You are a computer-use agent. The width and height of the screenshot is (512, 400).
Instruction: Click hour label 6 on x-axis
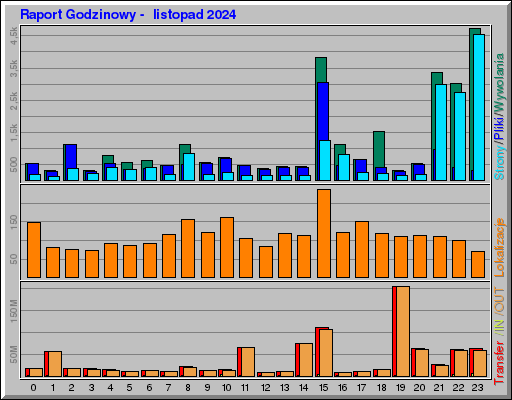149,388
